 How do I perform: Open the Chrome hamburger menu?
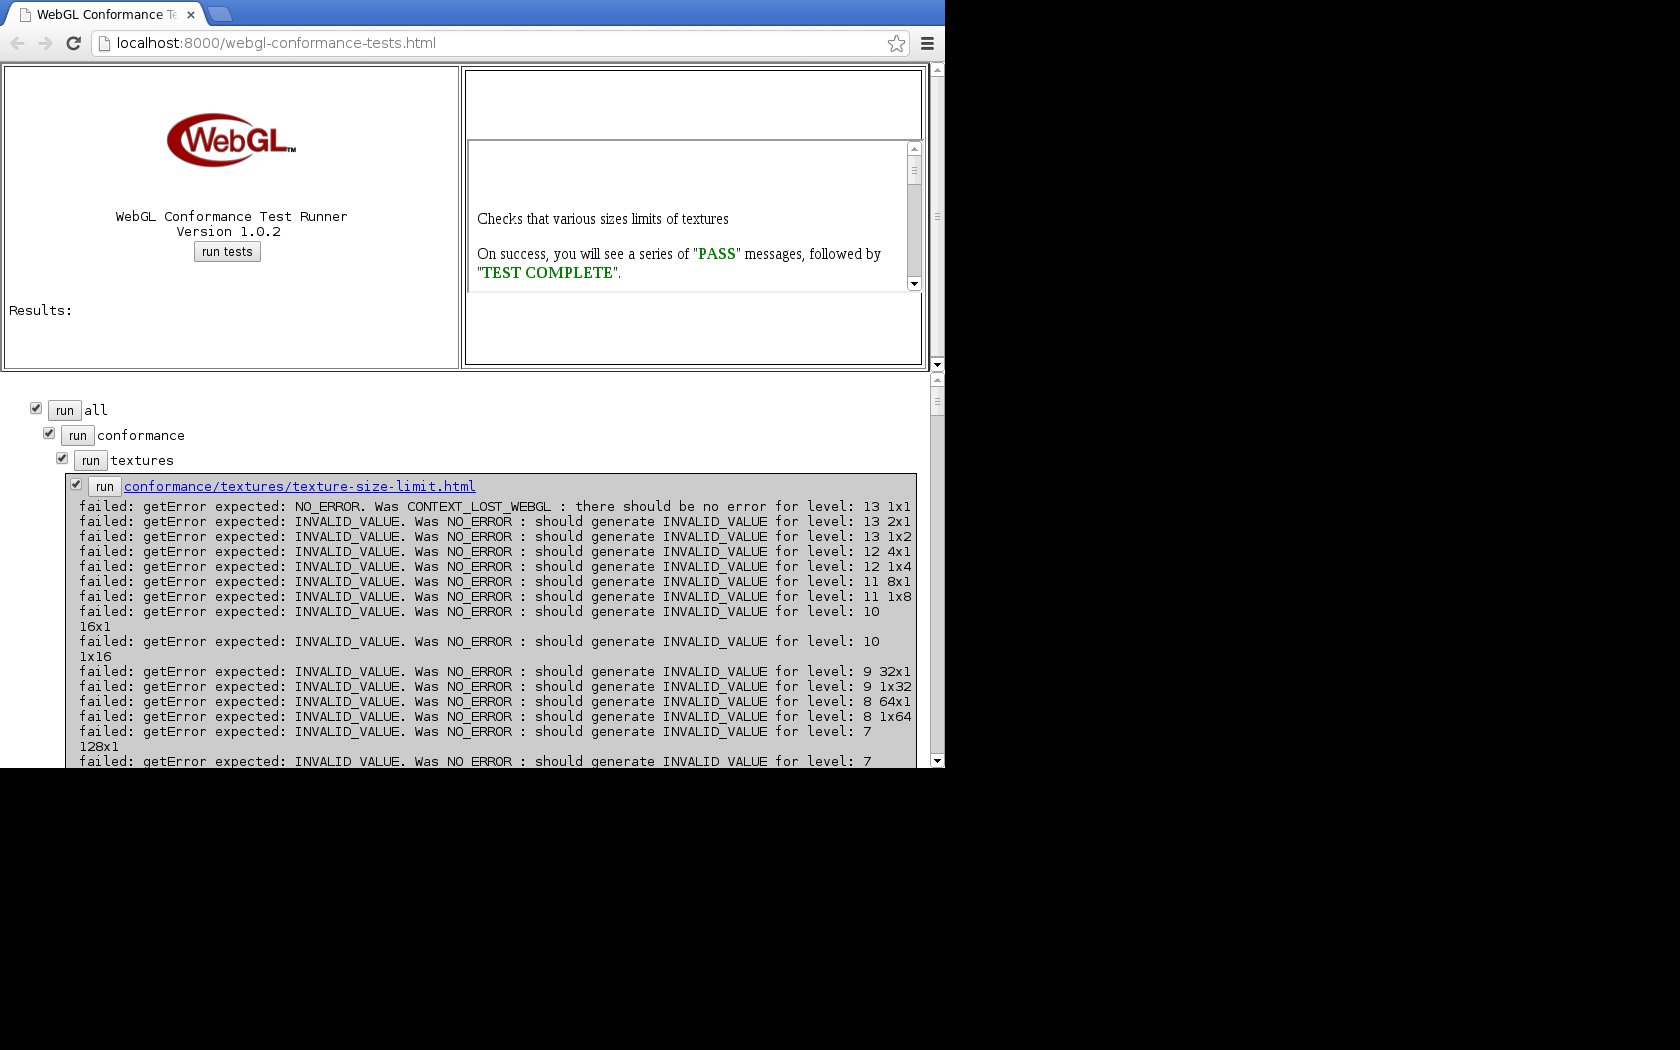coord(927,43)
